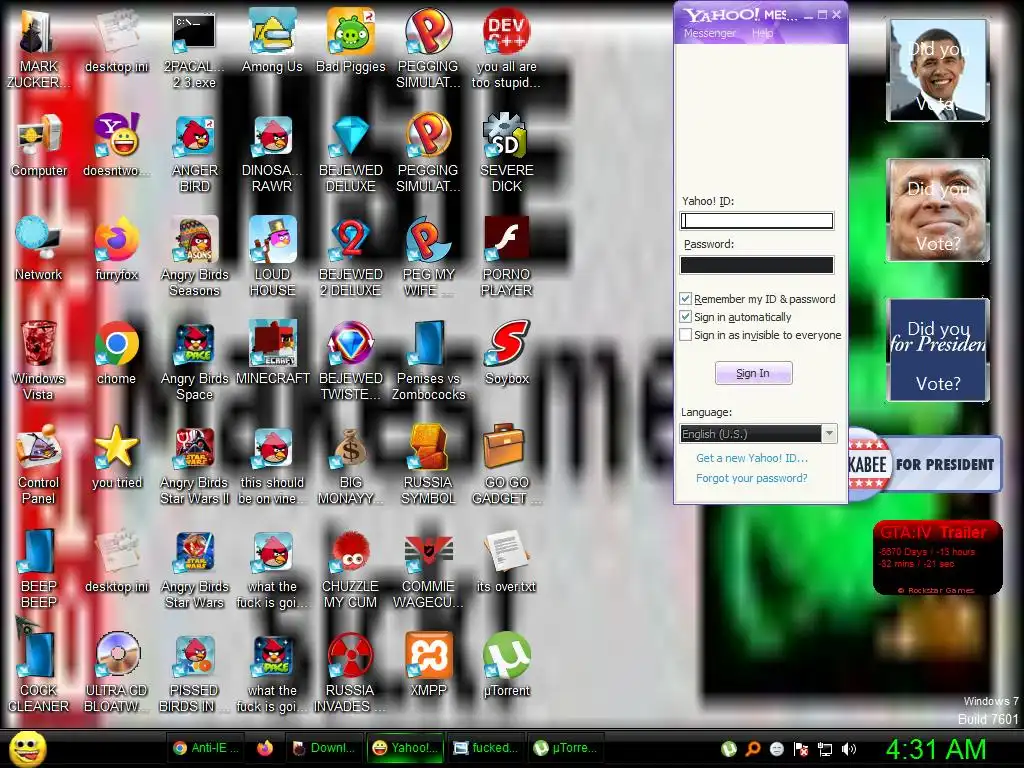Expand the Language dropdown in Yahoo Messenger
This screenshot has width=1024, height=768.
[x=829, y=434]
